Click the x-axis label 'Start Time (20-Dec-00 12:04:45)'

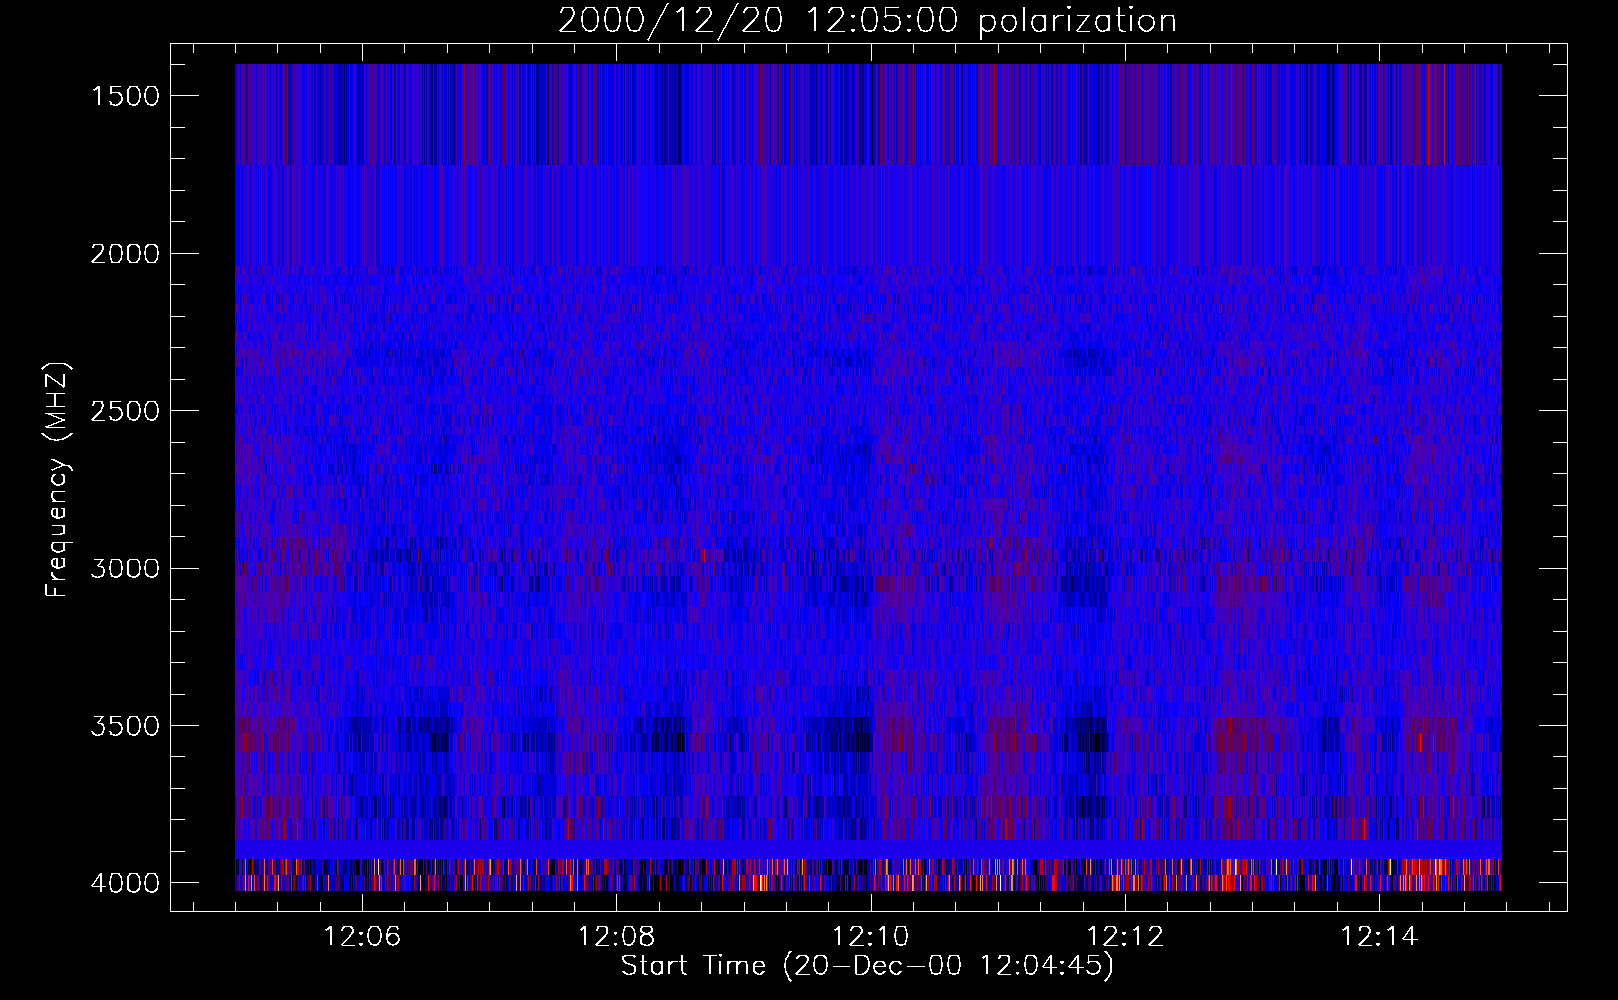867,966
